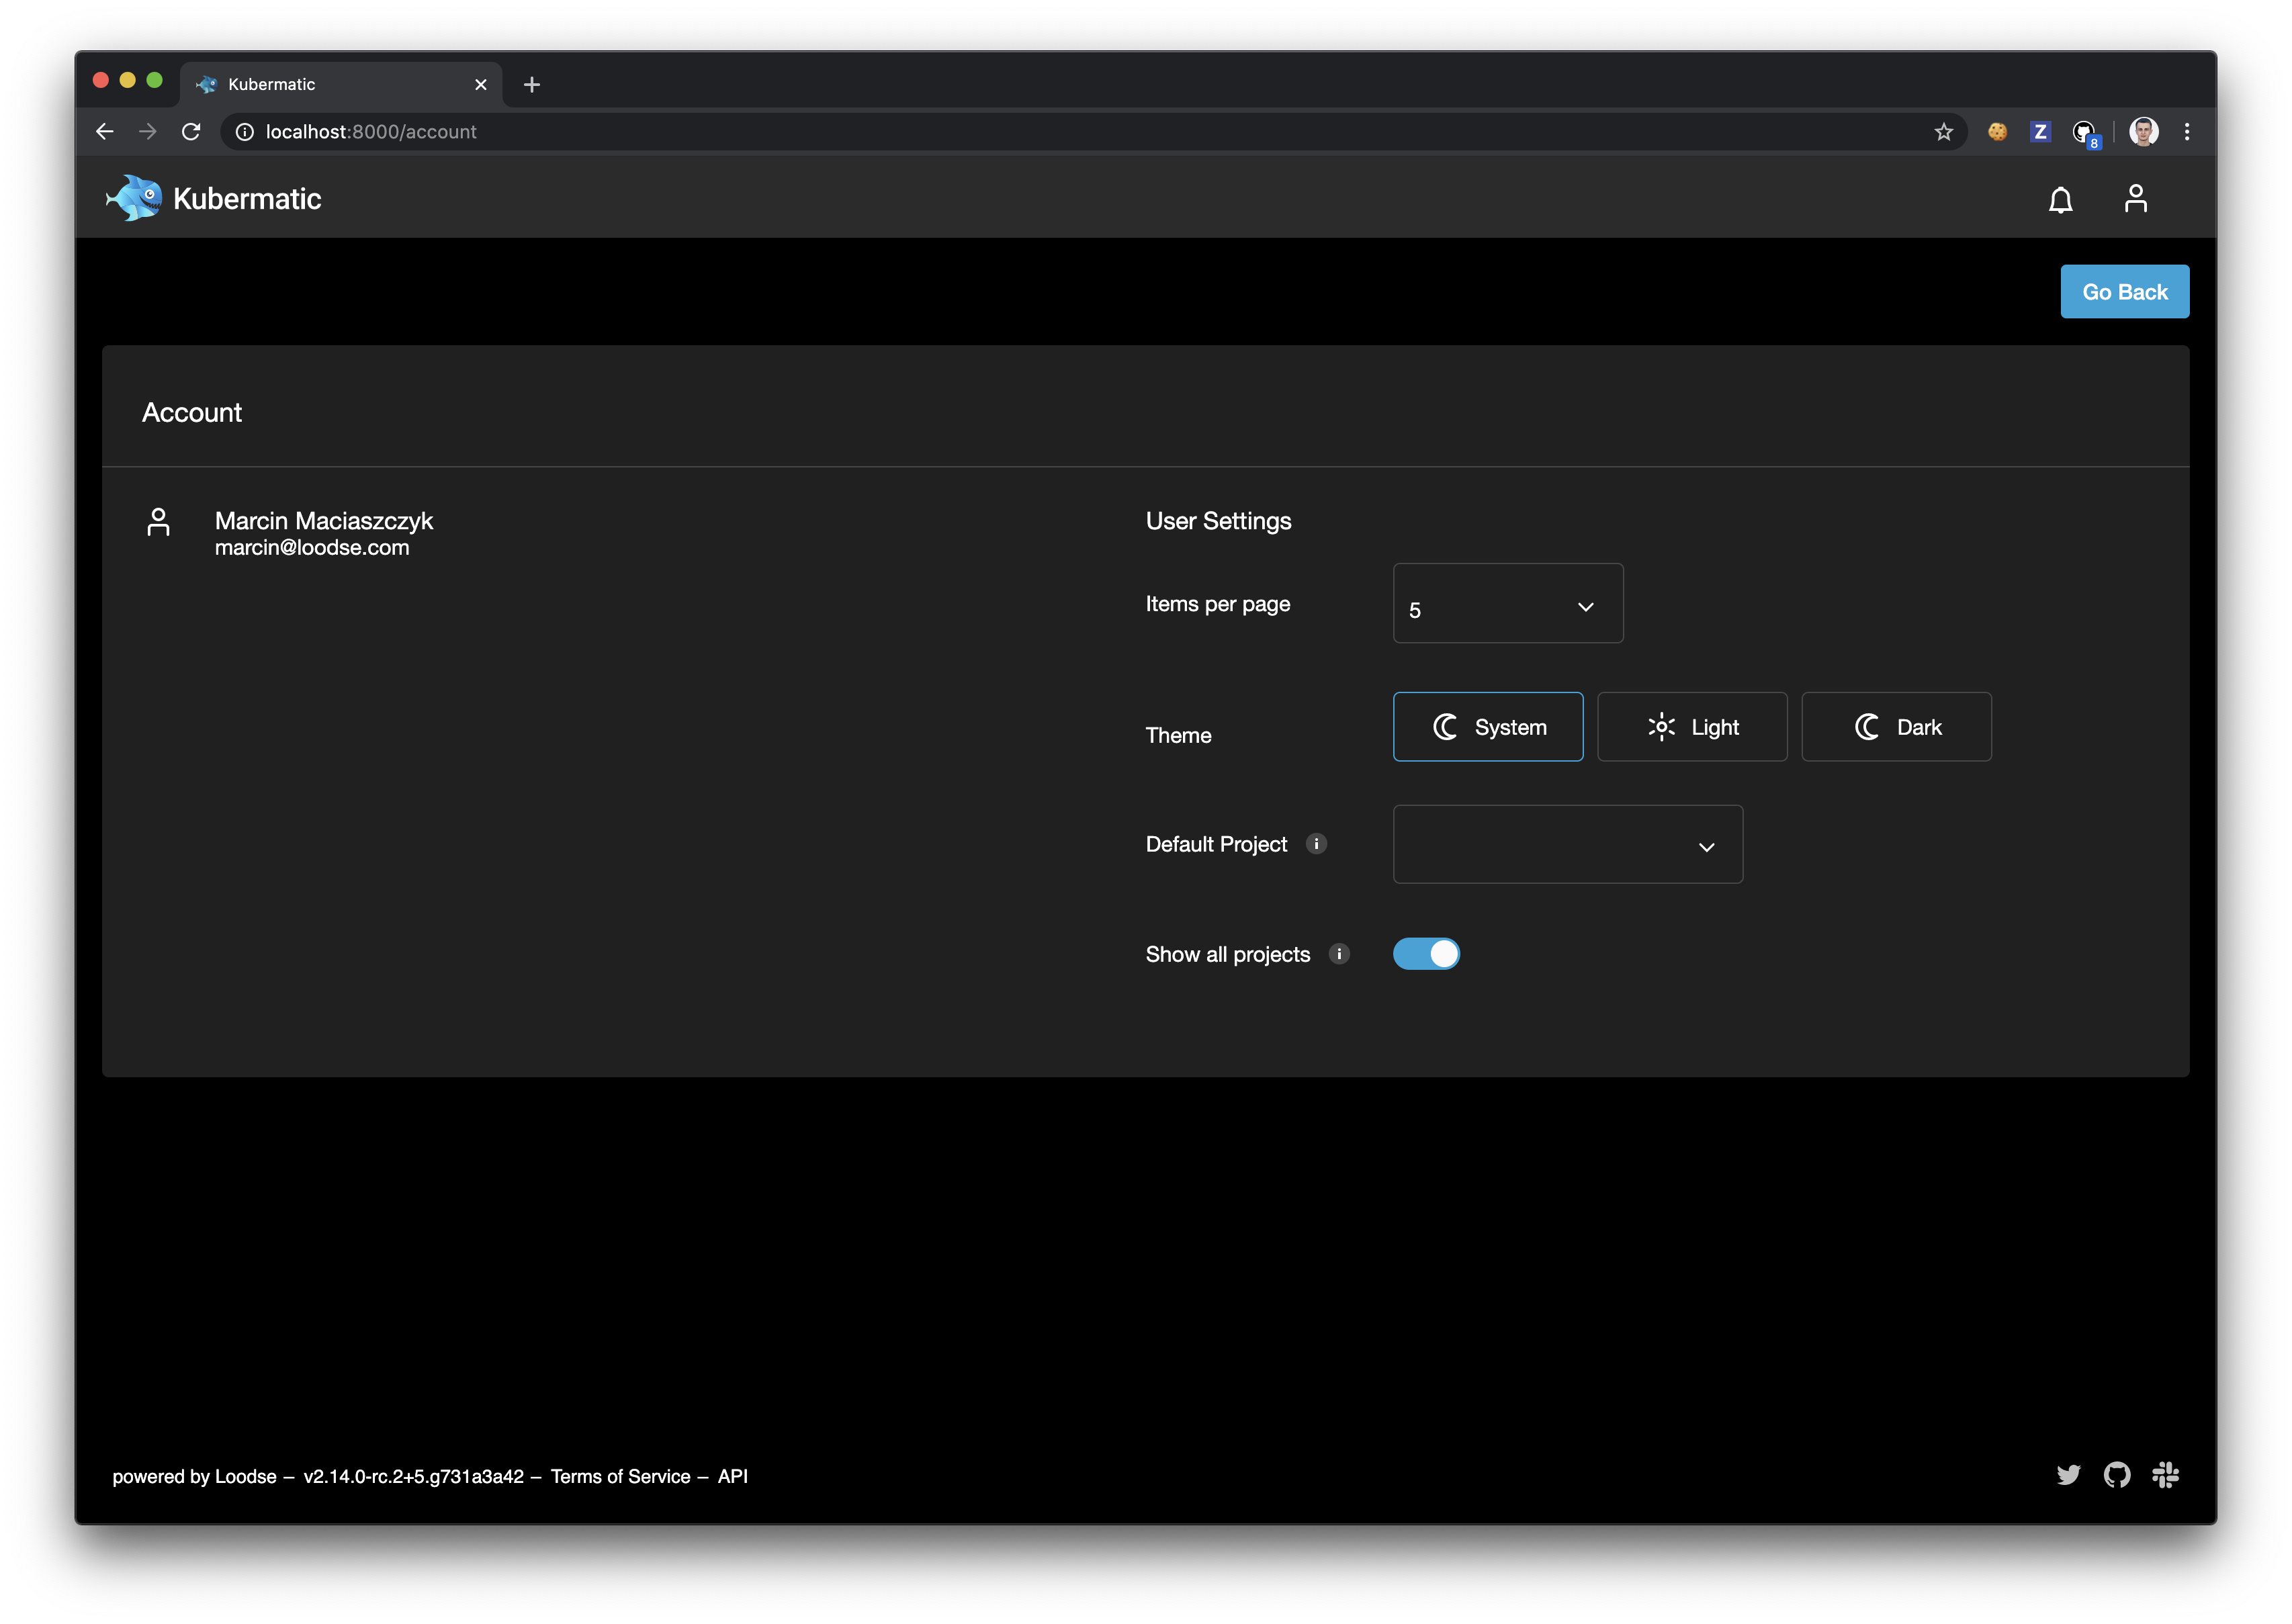Bookmark the page with the star icon
The image size is (2292, 1624).
(1943, 131)
